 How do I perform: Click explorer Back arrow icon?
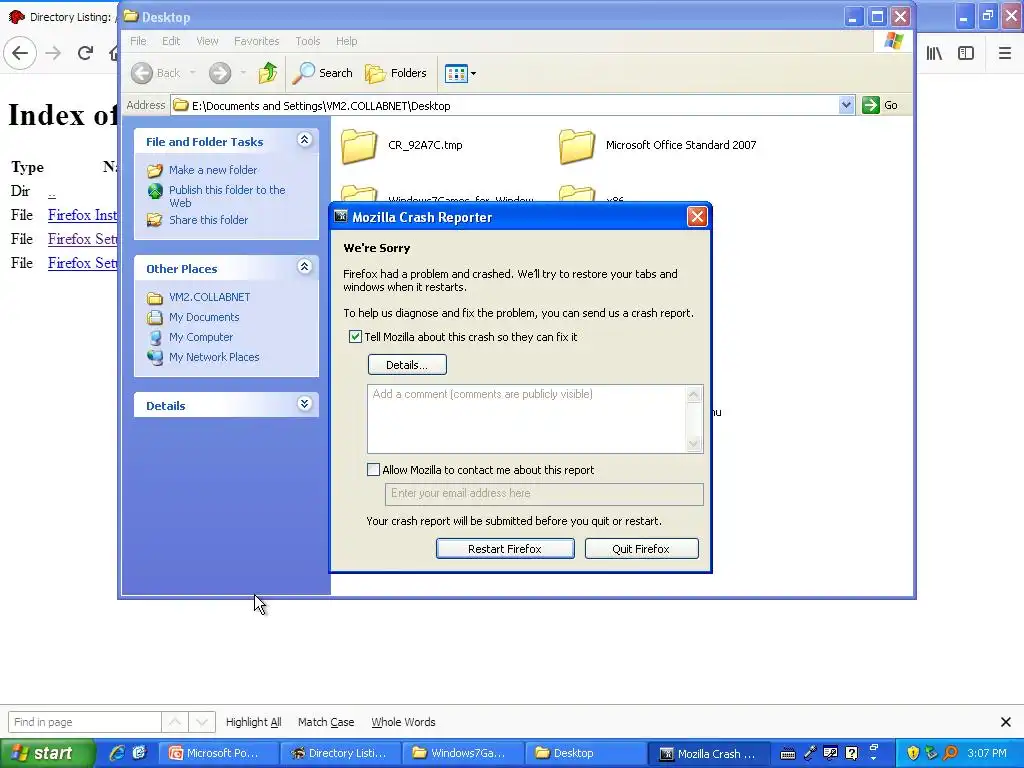coord(142,73)
